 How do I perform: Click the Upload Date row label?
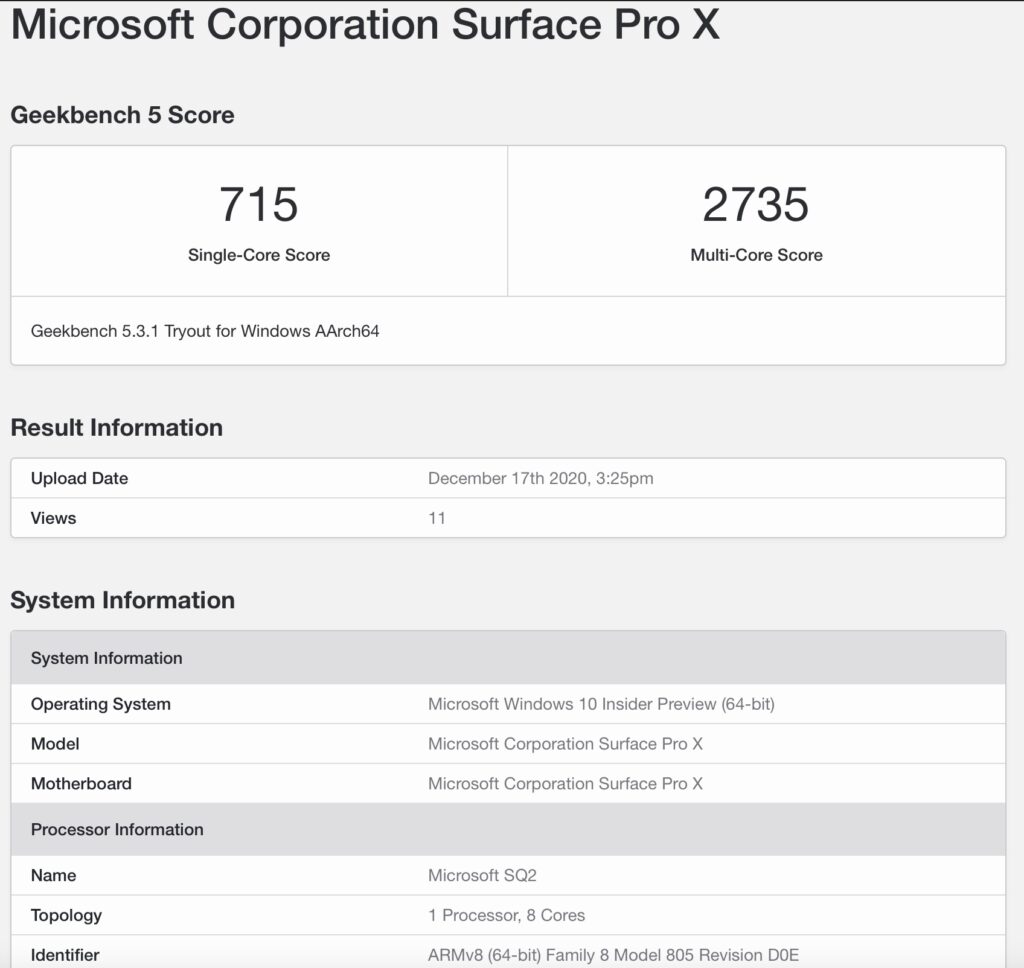(79, 478)
